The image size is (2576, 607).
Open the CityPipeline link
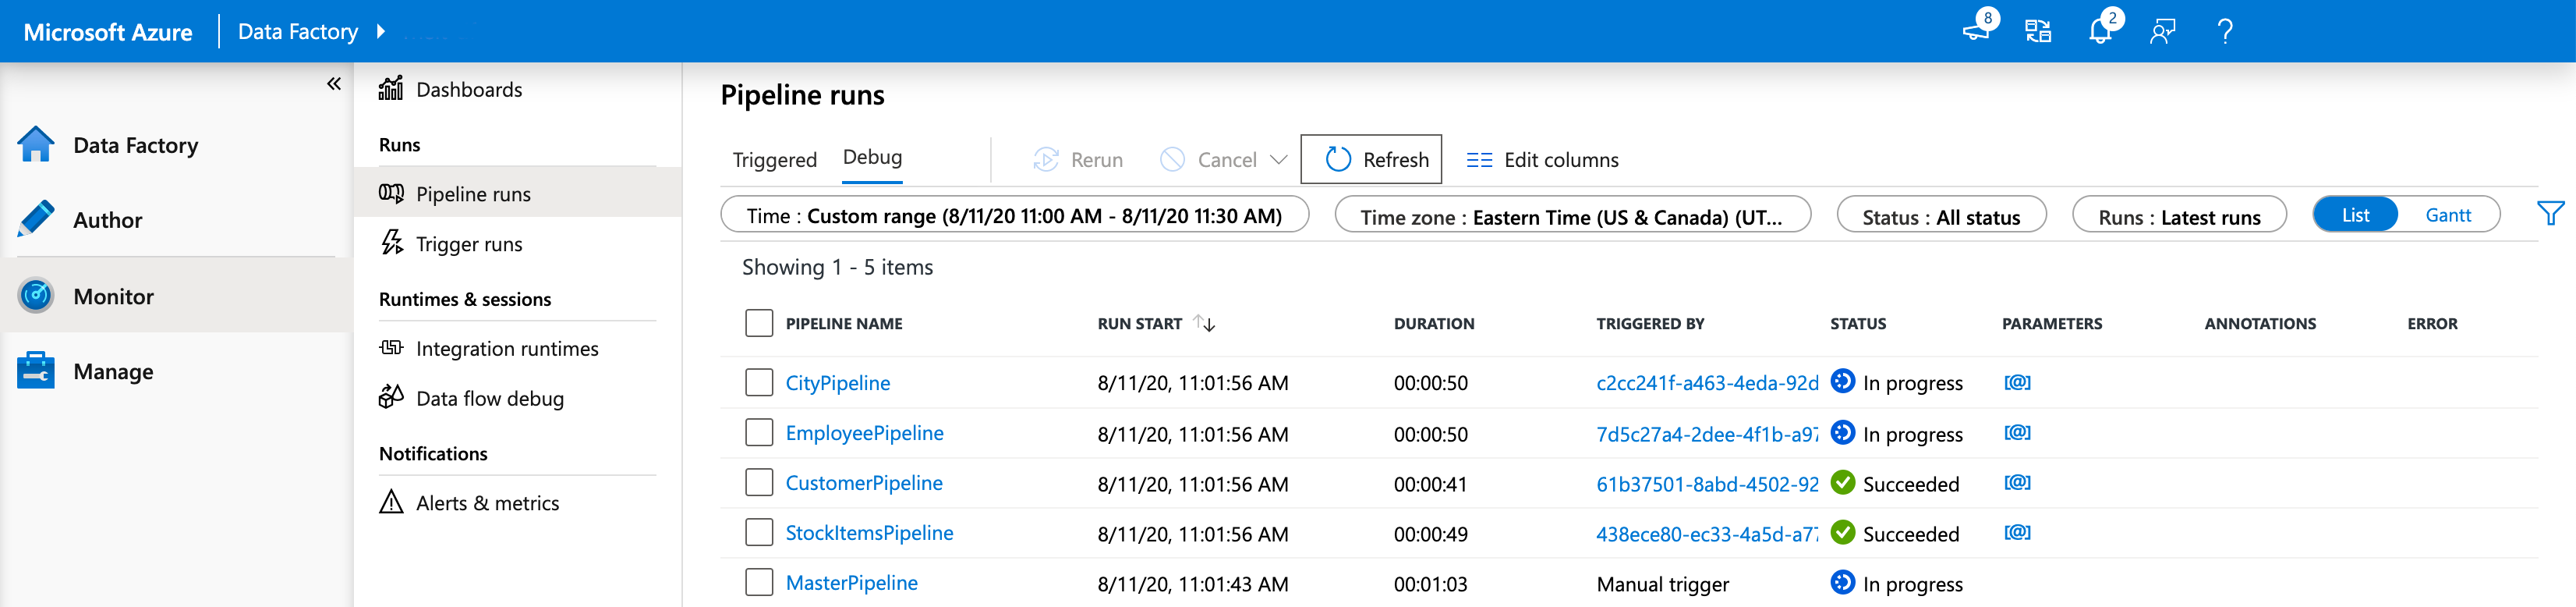pyautogui.click(x=837, y=382)
